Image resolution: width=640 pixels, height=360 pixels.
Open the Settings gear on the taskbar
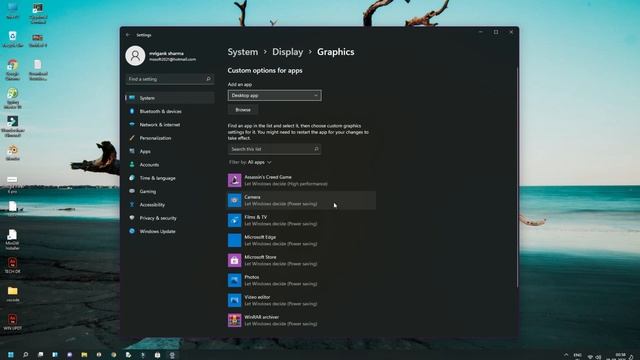coord(172,355)
